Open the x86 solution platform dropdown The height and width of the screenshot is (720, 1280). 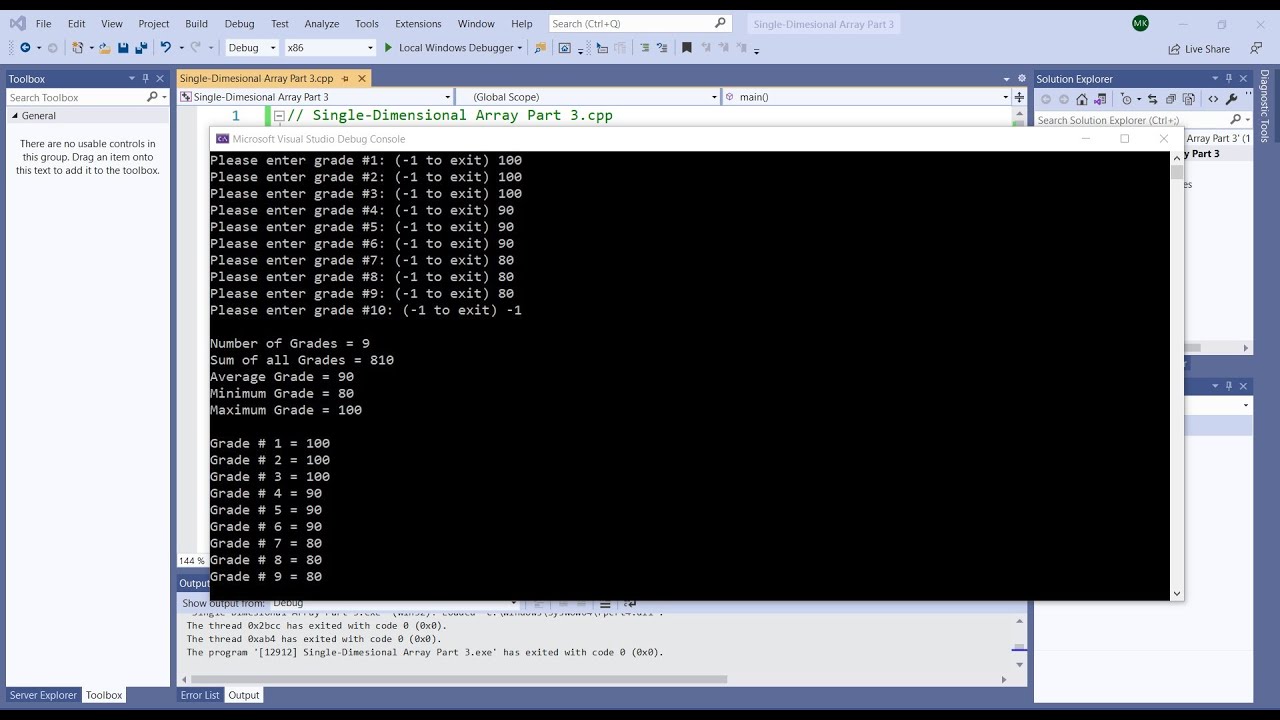point(370,47)
